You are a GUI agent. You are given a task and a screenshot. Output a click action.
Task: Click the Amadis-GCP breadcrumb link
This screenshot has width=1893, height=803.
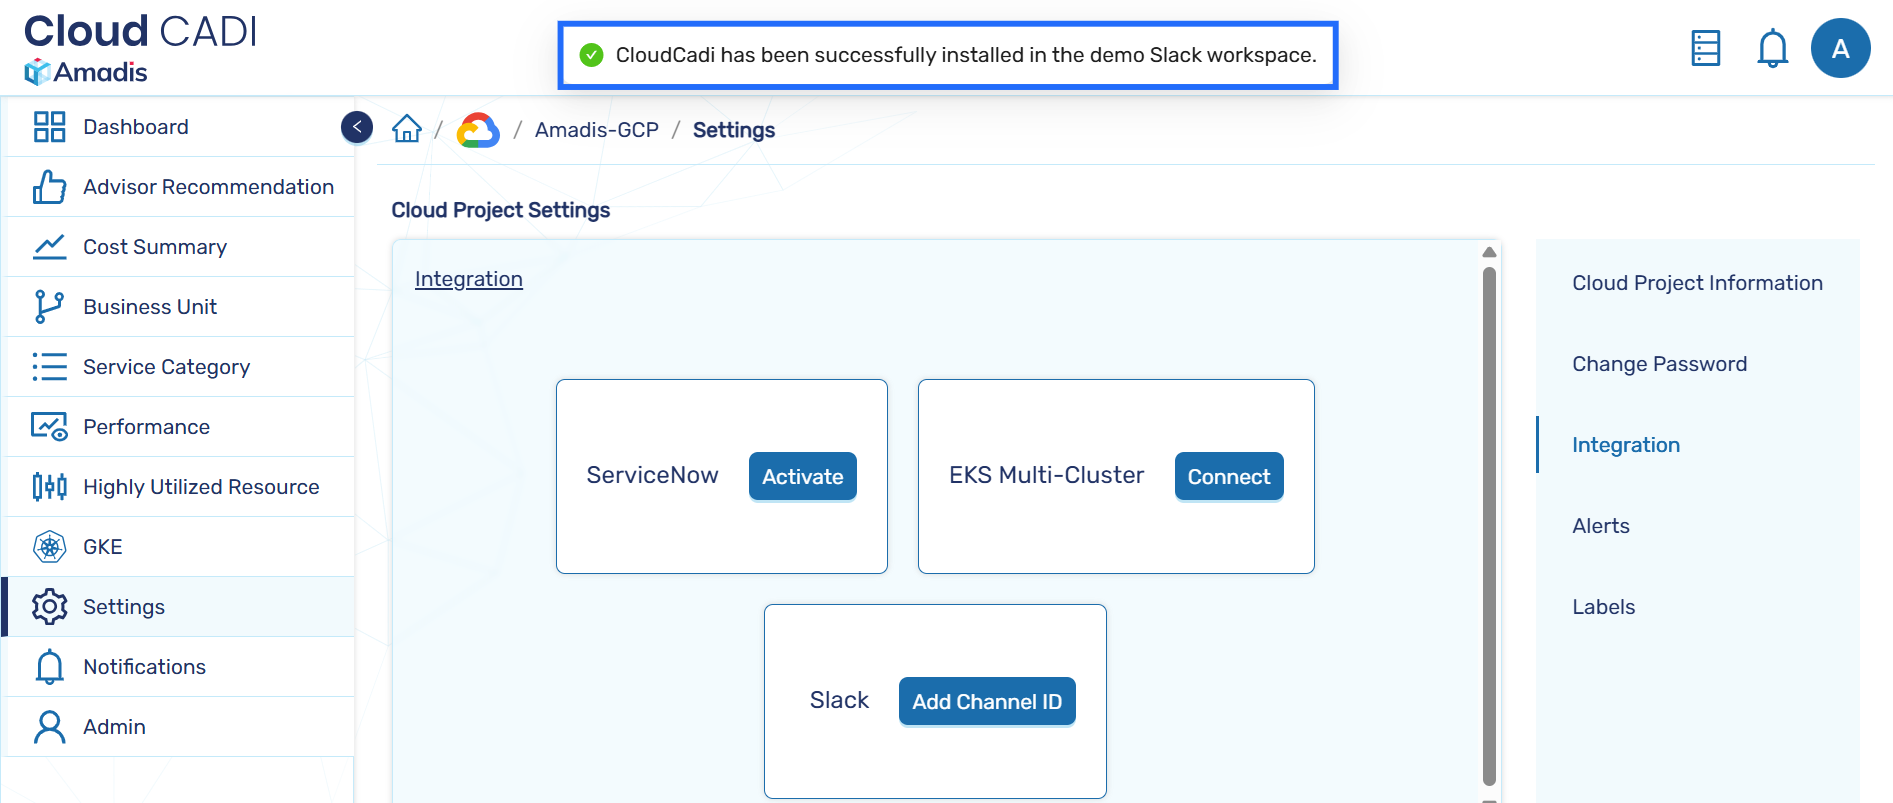[x=596, y=130]
